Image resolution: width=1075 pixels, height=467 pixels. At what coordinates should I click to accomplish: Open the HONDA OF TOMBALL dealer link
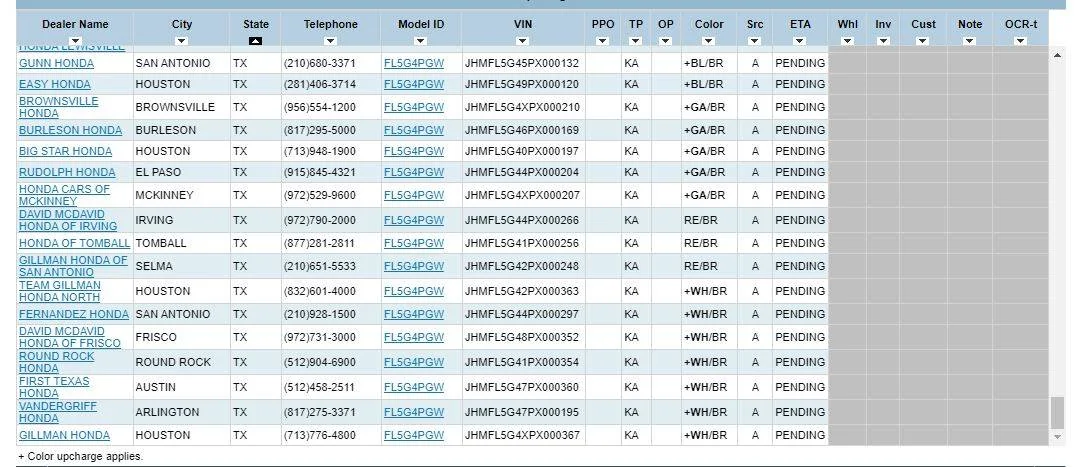click(x=74, y=243)
